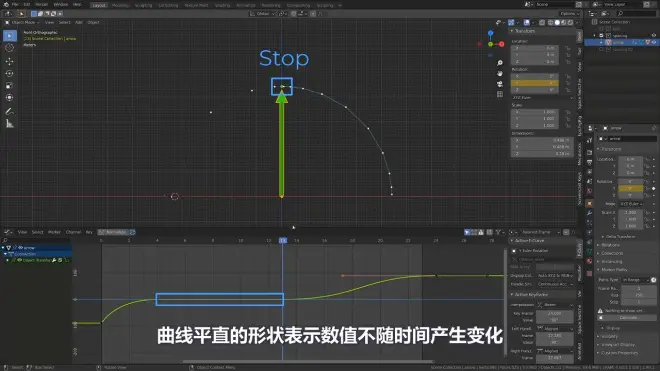Expand the Custom Properties panel
The width and height of the screenshot is (660, 371).
click(x=620, y=353)
